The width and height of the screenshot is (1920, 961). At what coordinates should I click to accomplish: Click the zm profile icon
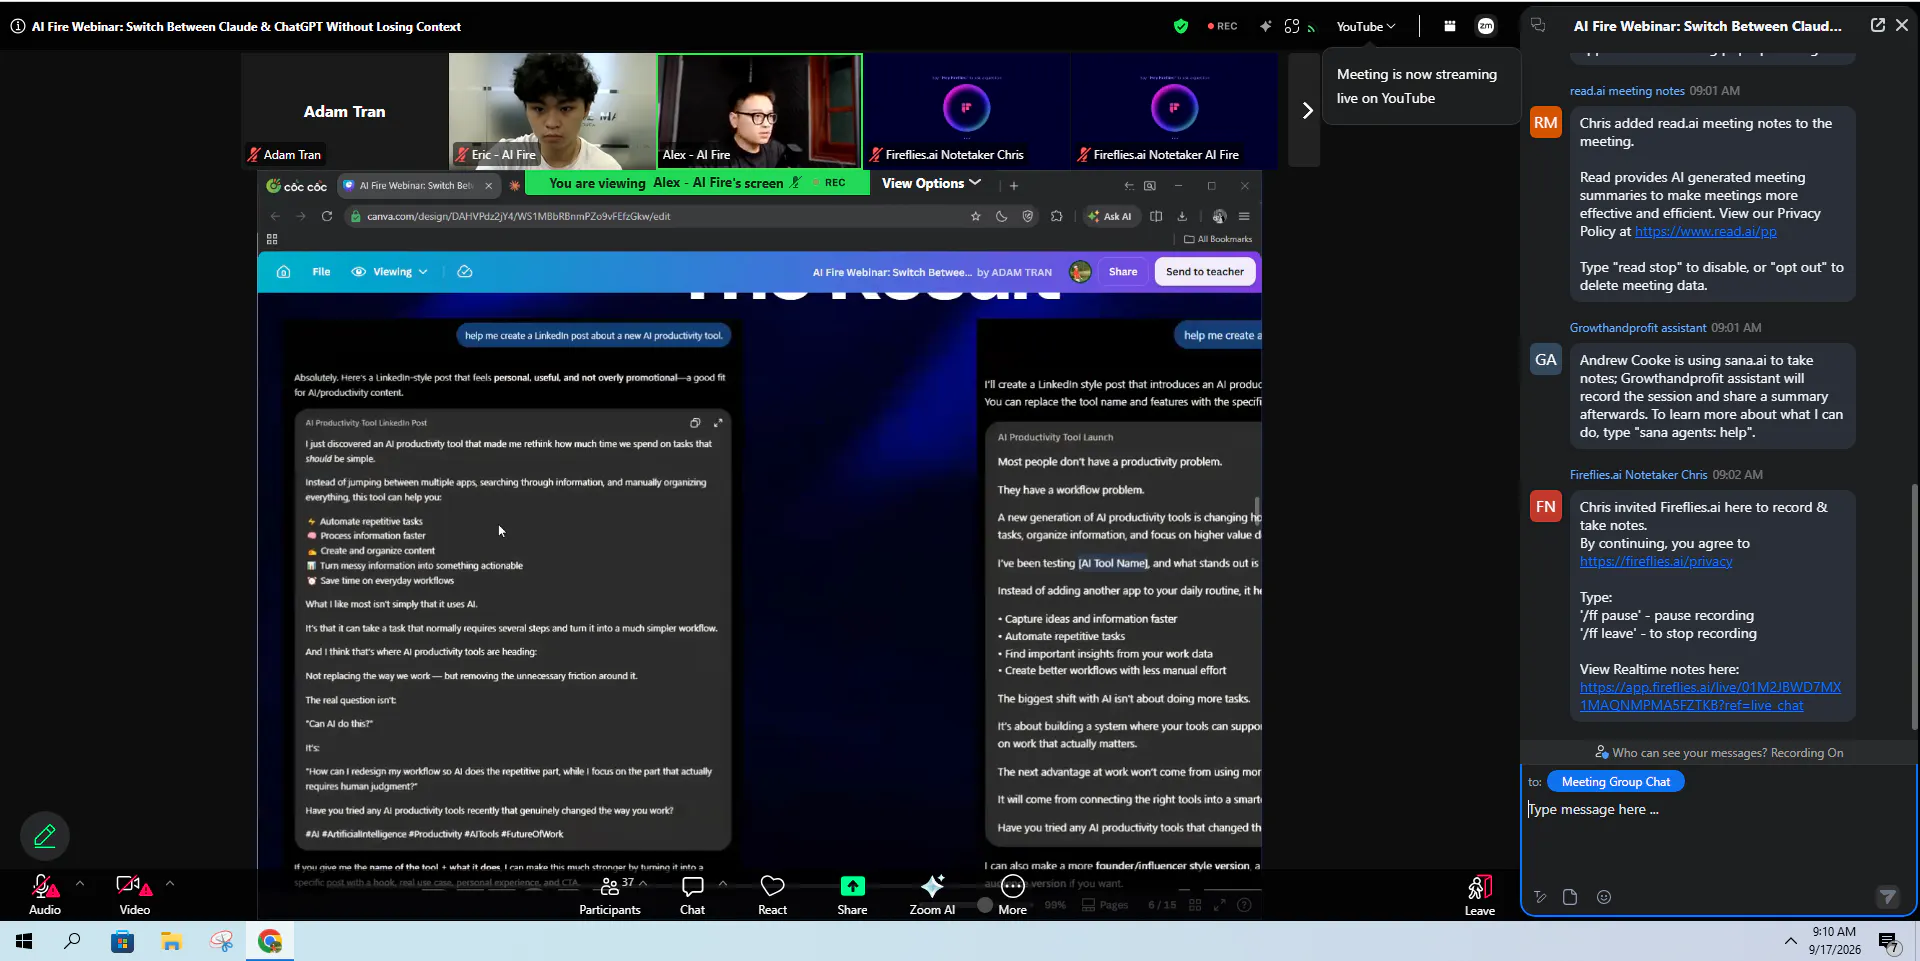(1486, 27)
